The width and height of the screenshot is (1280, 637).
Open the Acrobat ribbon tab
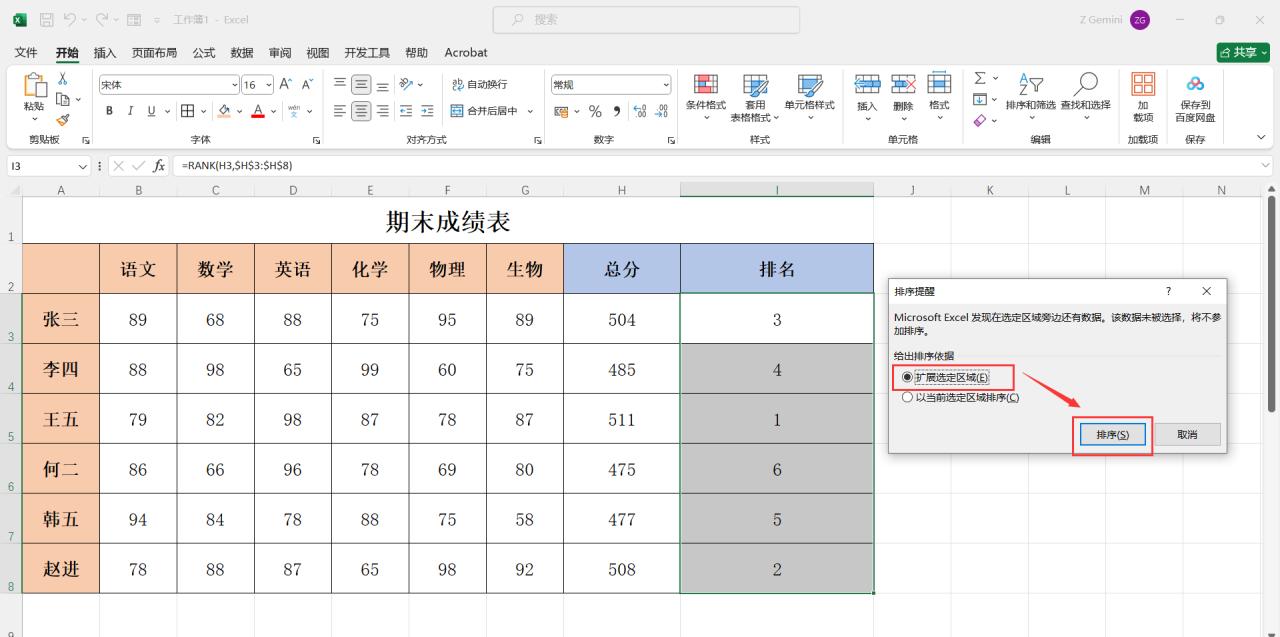click(x=466, y=52)
